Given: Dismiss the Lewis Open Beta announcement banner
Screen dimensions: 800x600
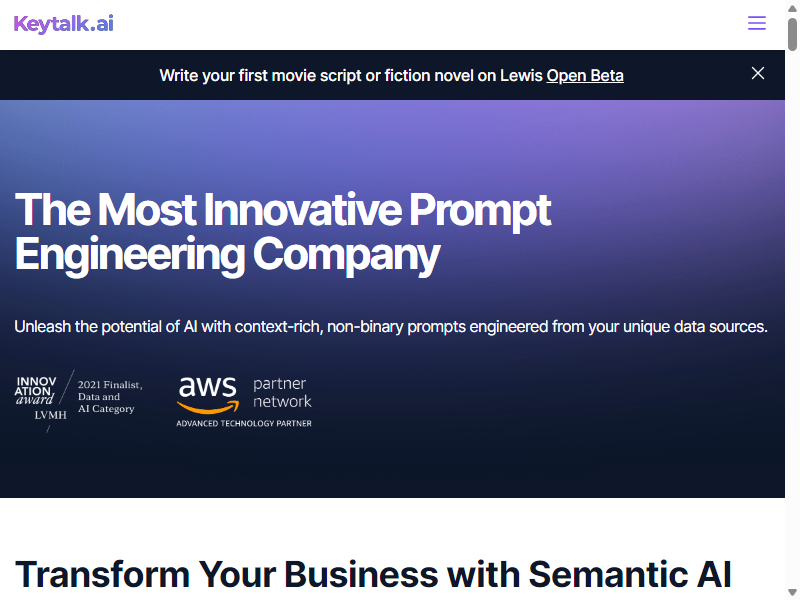Looking at the screenshot, I should 758,73.
